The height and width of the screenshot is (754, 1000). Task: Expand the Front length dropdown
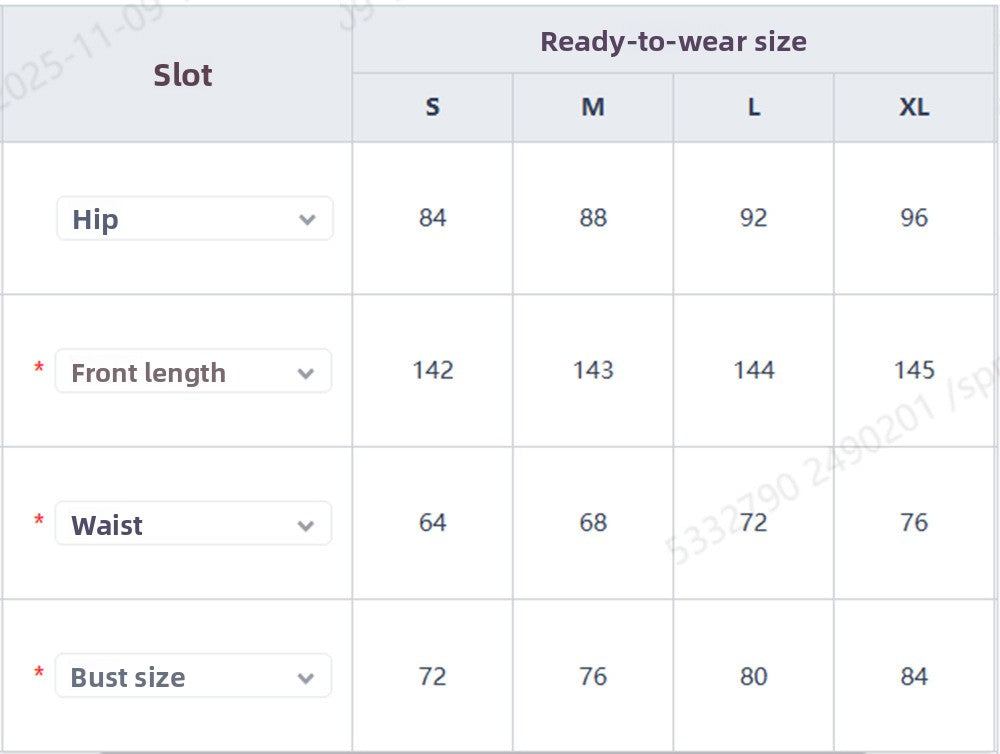[193, 371]
